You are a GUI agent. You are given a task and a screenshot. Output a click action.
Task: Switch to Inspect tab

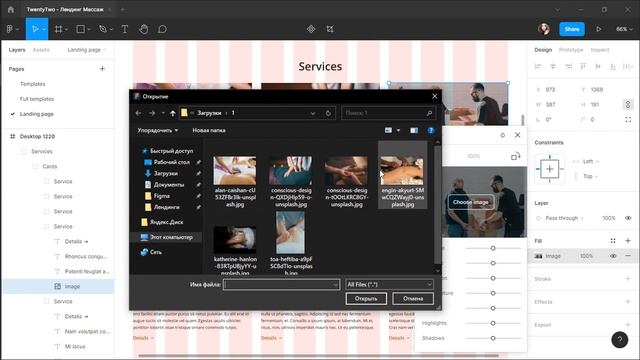tap(600, 50)
